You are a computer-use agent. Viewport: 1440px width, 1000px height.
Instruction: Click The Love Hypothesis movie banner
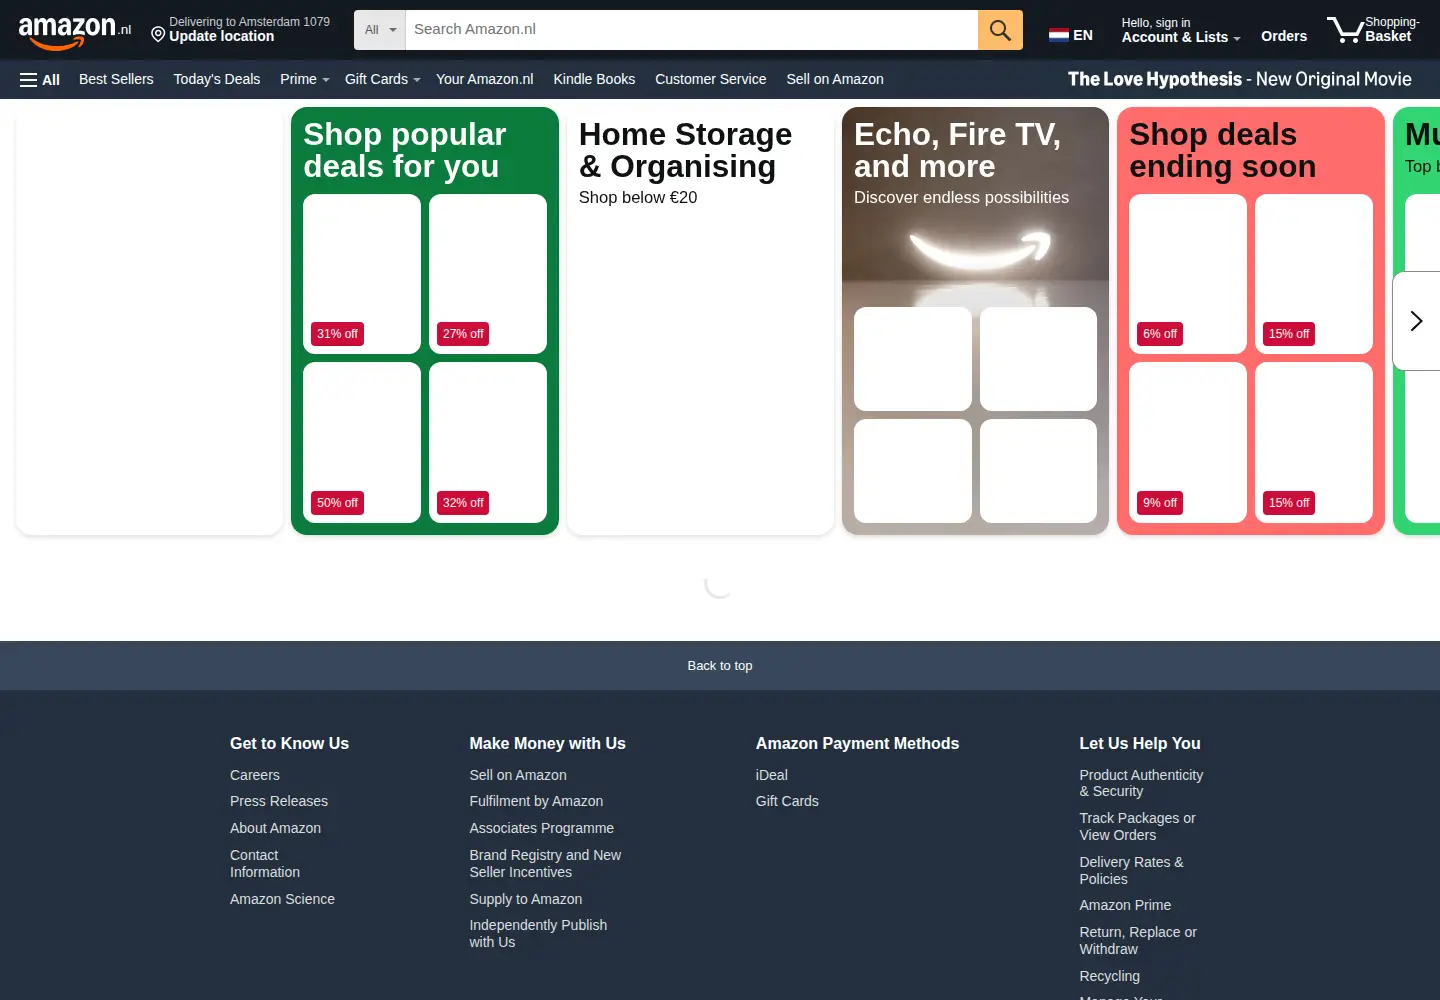coord(1240,79)
